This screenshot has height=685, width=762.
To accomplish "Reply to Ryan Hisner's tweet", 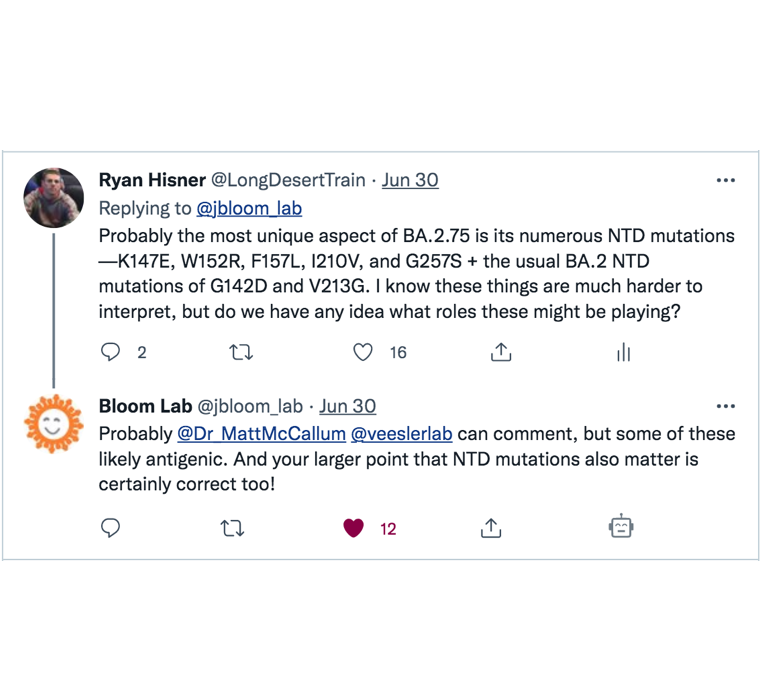I will [x=110, y=352].
